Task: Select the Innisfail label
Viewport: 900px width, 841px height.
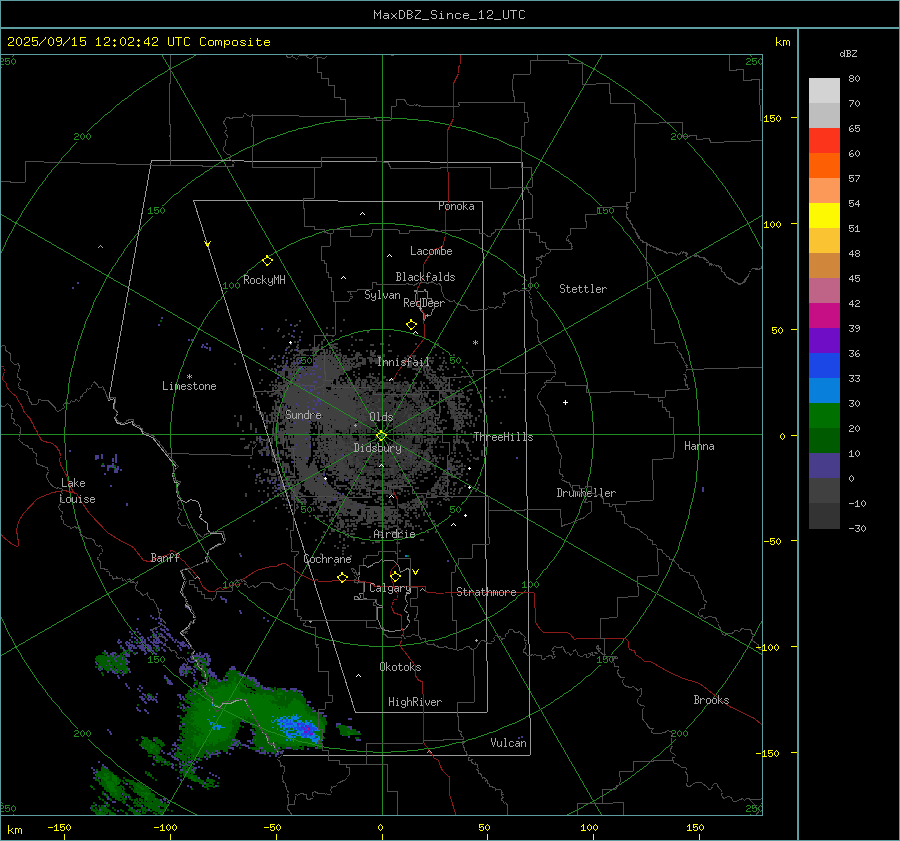Action: [x=403, y=362]
